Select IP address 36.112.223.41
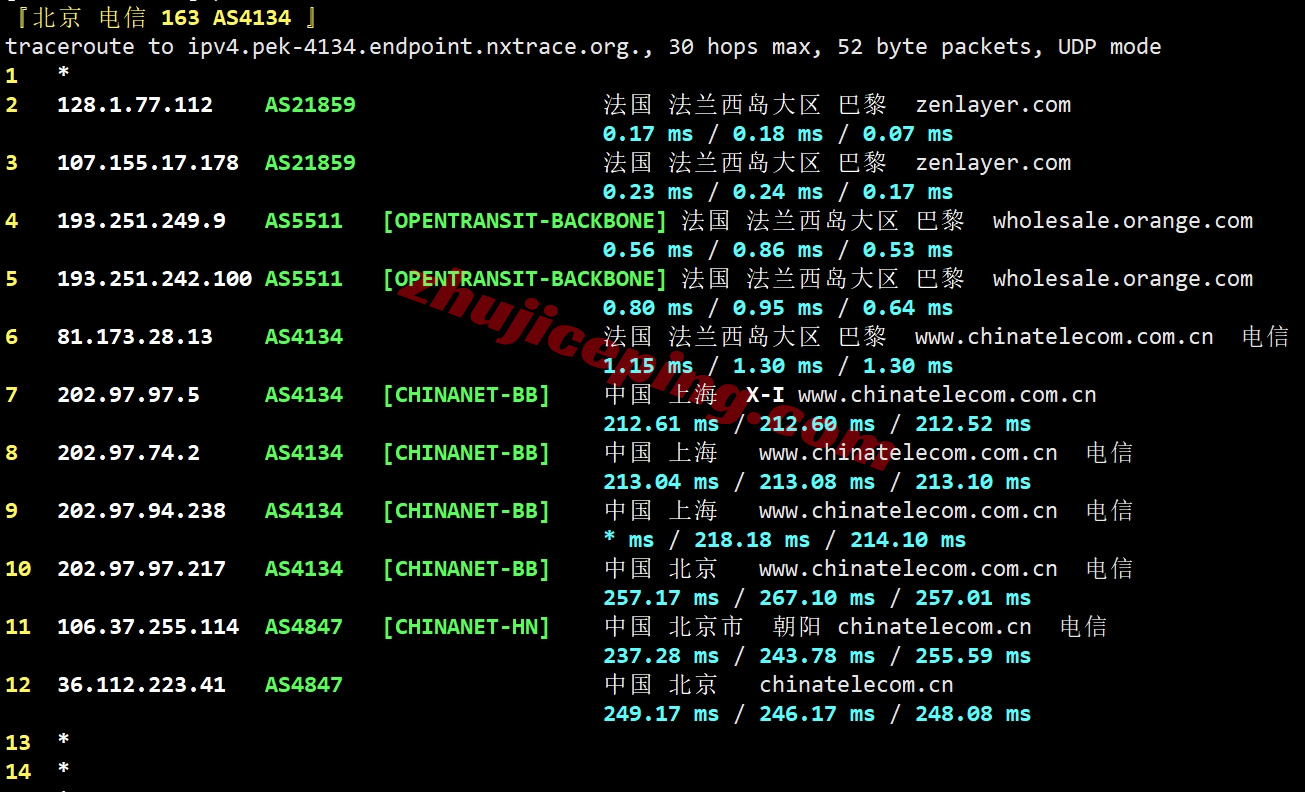This screenshot has width=1305, height=792. (141, 685)
